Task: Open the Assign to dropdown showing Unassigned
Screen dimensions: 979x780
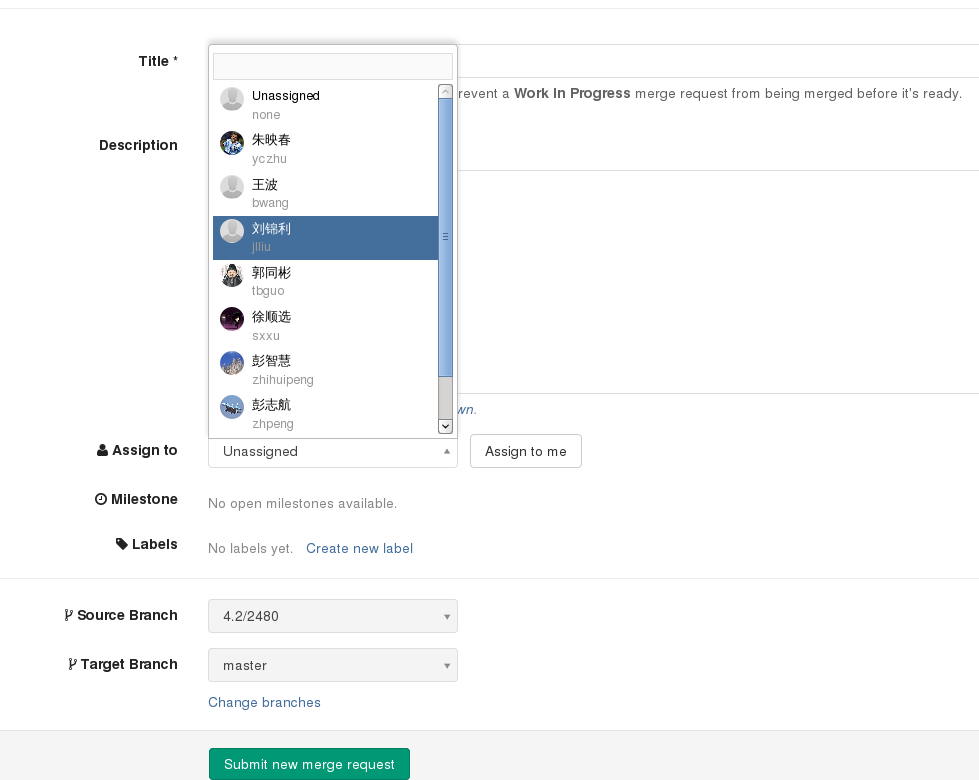Action: [332, 451]
